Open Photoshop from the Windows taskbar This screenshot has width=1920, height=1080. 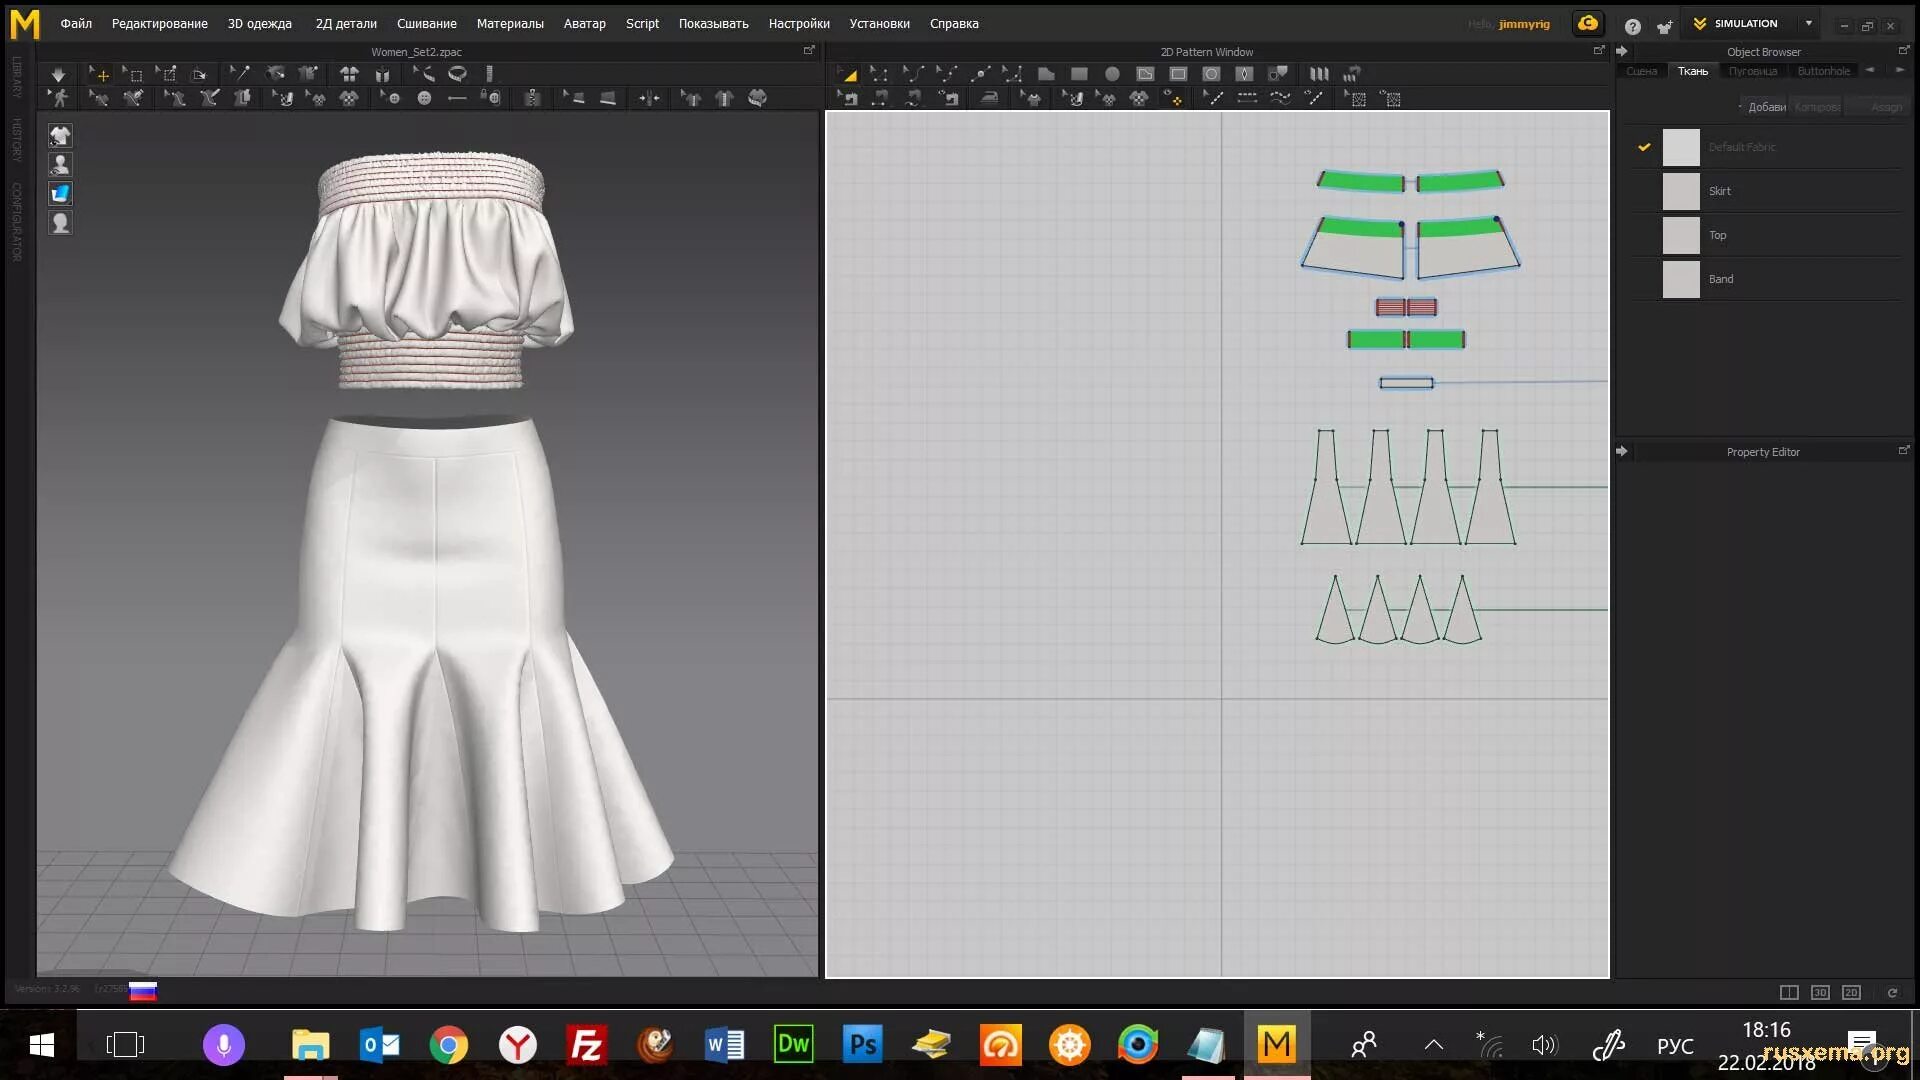click(x=862, y=1045)
